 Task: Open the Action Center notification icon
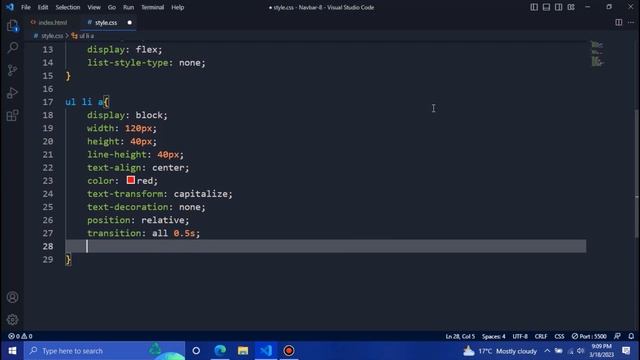point(626,351)
